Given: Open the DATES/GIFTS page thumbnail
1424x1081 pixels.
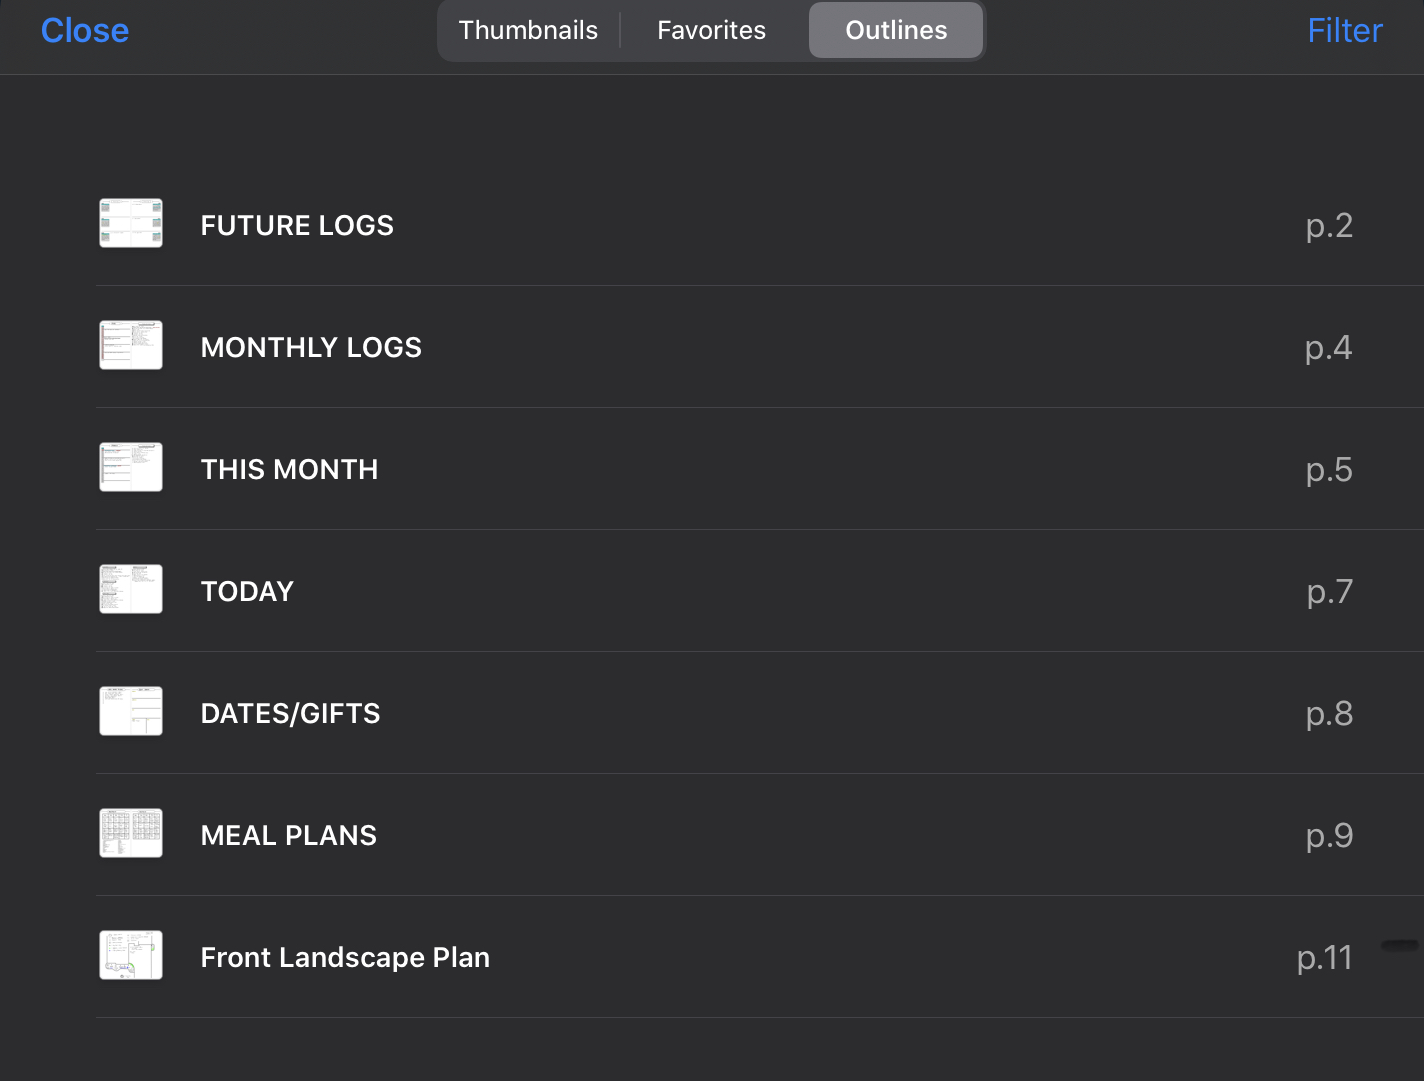Looking at the screenshot, I should point(131,711).
